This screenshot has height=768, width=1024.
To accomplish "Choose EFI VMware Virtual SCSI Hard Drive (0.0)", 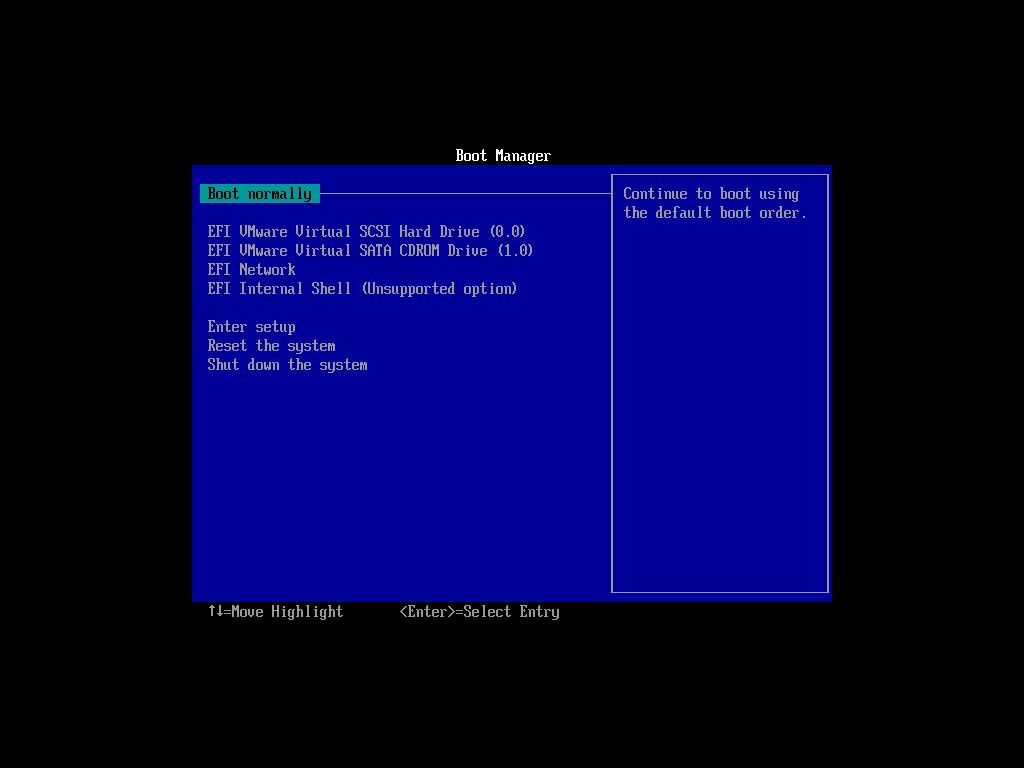I will point(366,232).
